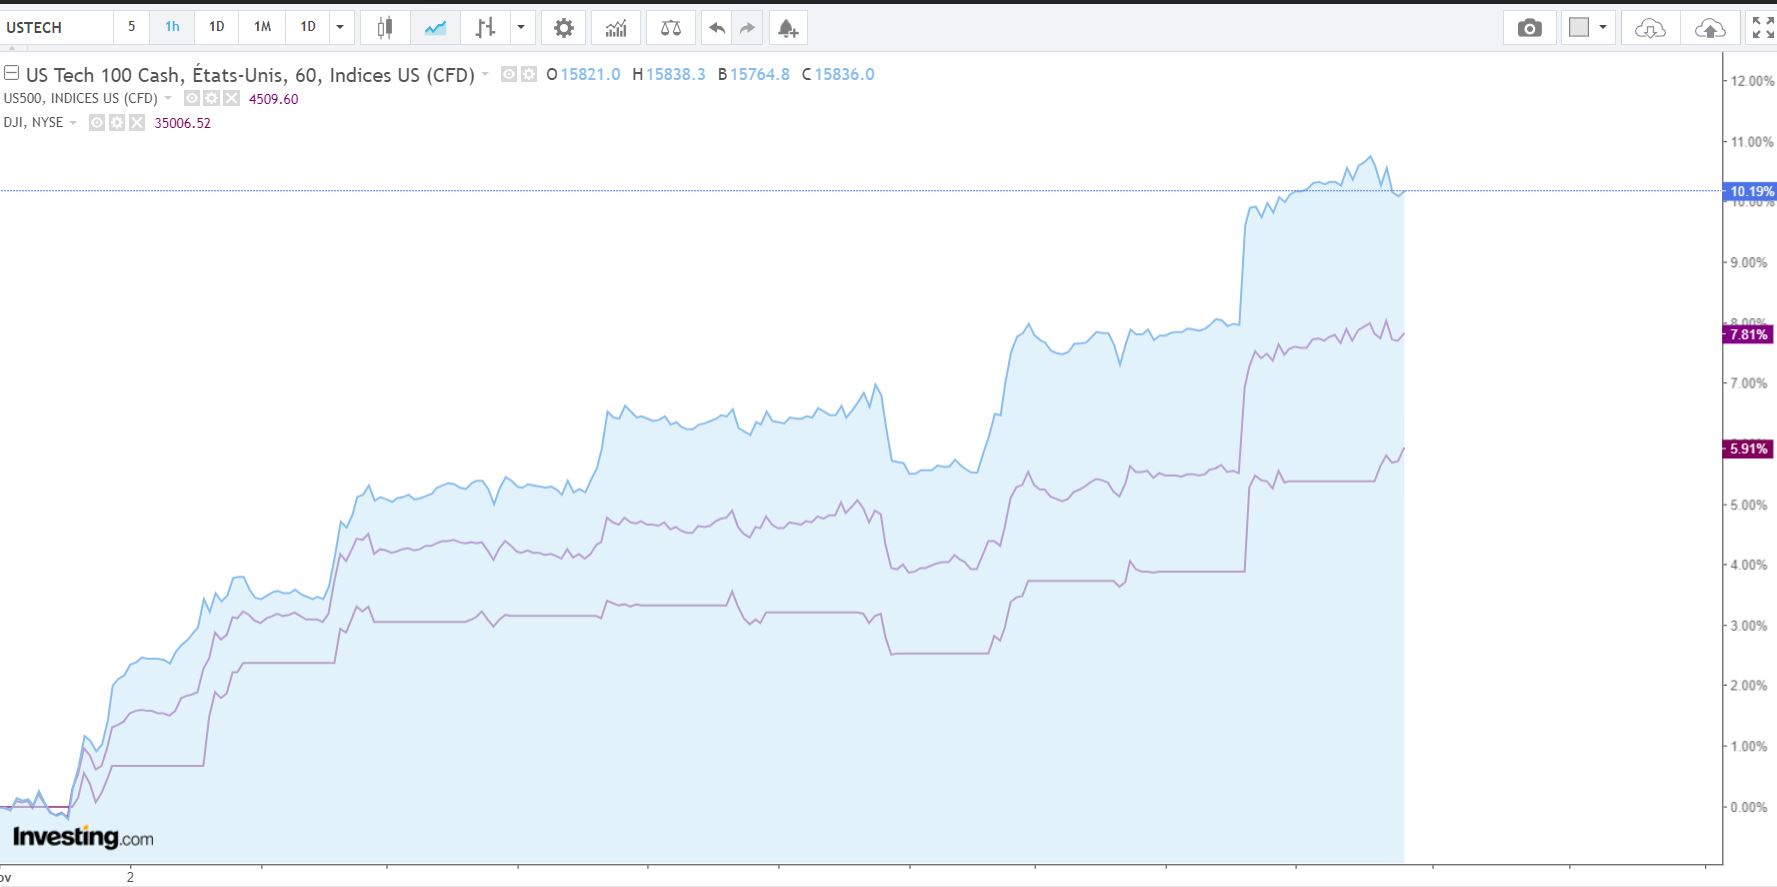1777x887 pixels.
Task: Select the 1M interval
Action: 262,27
